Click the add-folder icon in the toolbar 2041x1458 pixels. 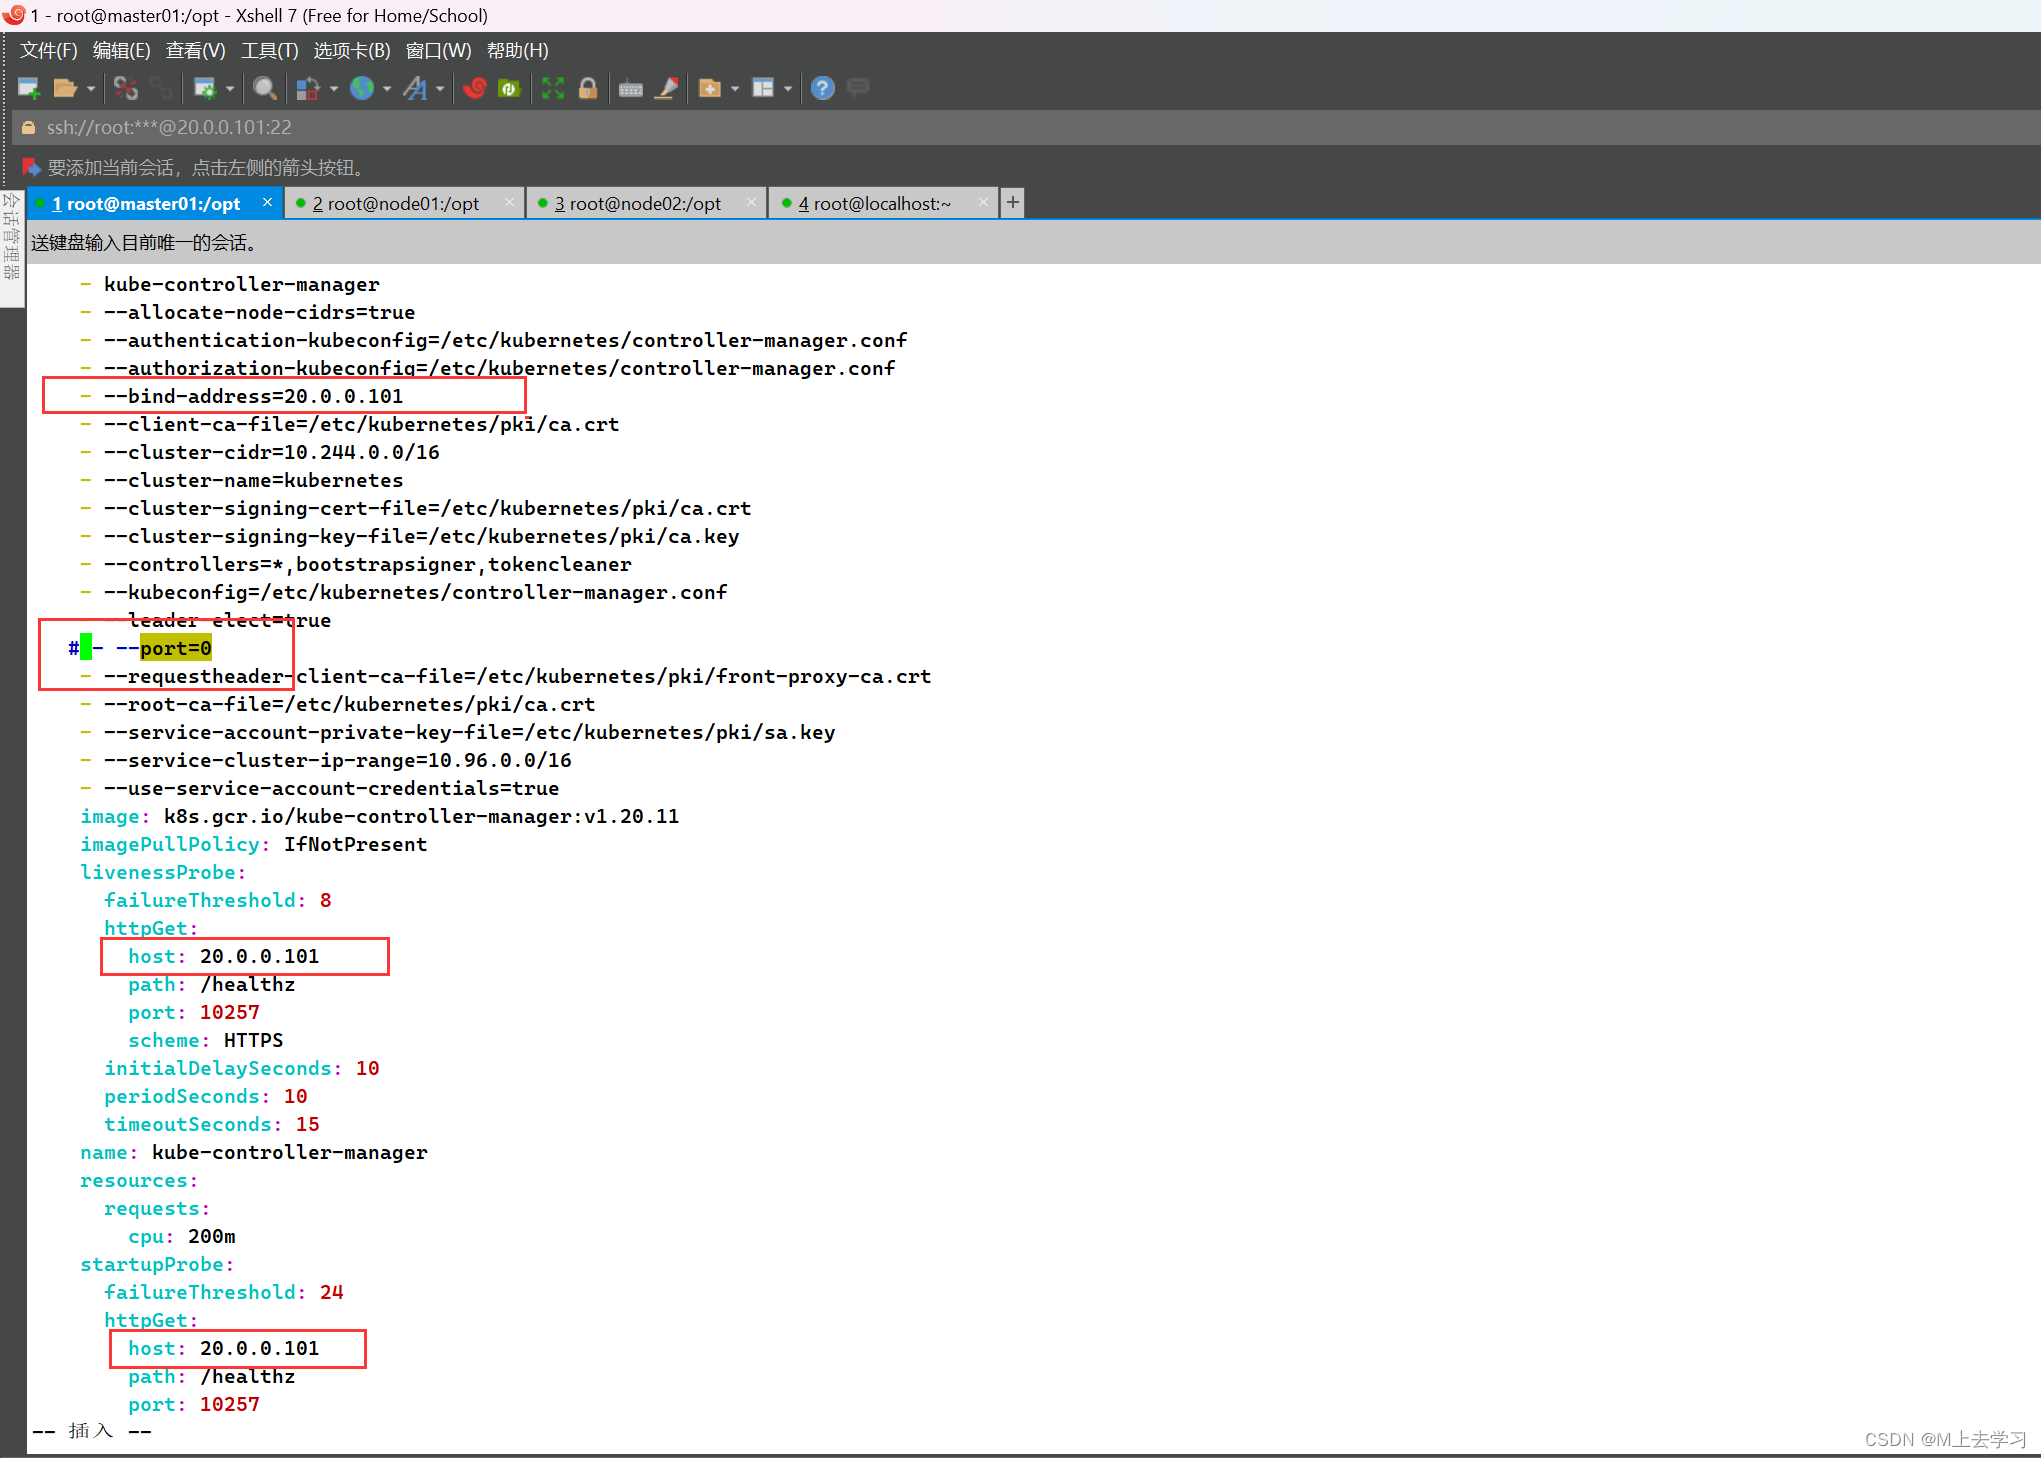click(x=710, y=88)
